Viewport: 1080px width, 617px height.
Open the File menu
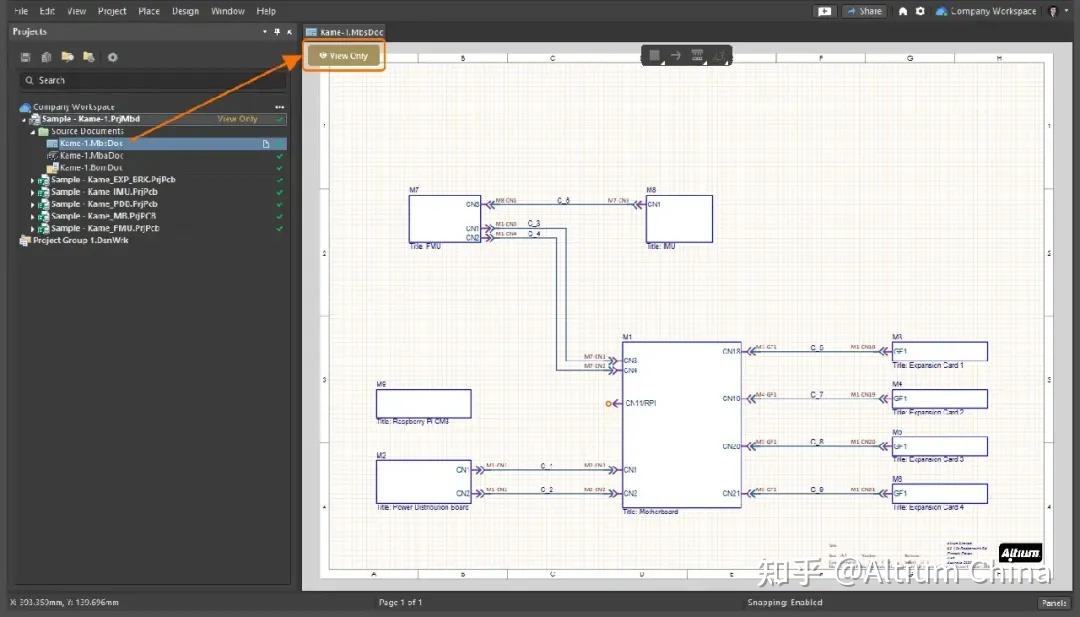click(x=21, y=11)
